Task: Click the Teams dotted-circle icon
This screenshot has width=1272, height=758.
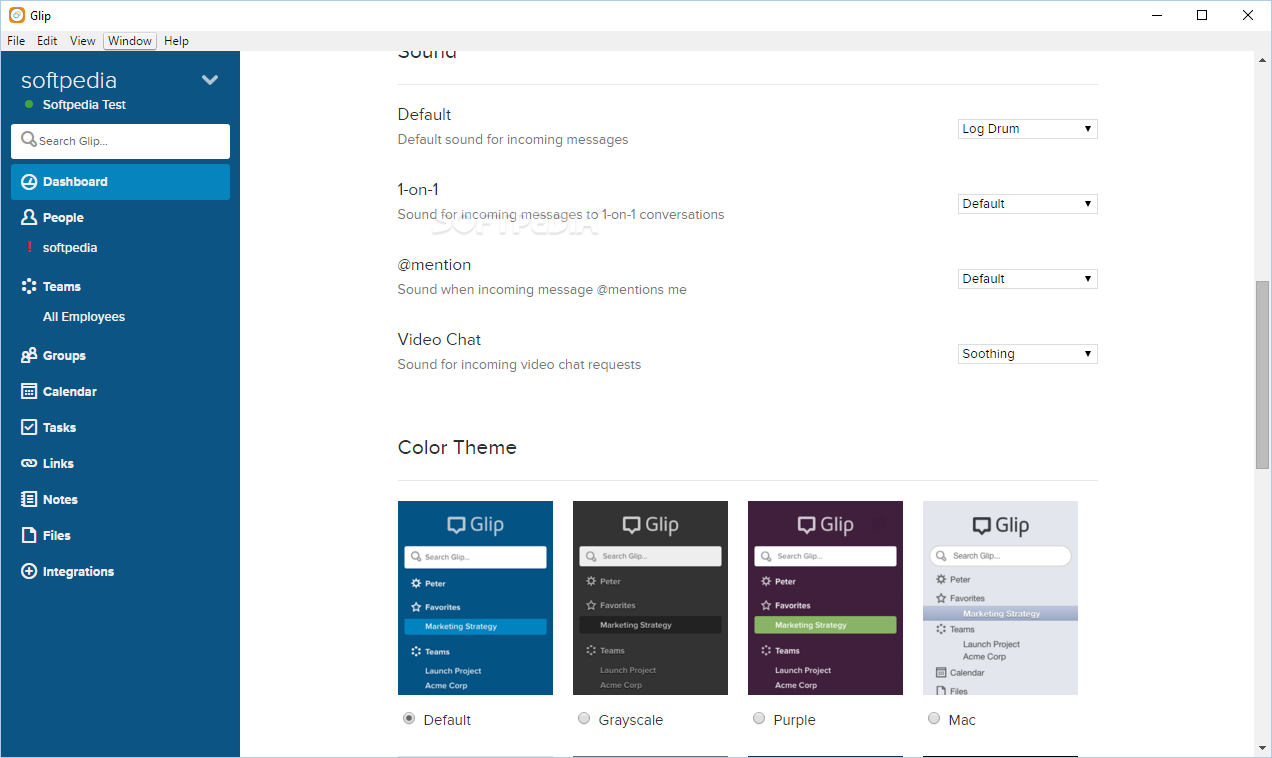Action: point(29,286)
